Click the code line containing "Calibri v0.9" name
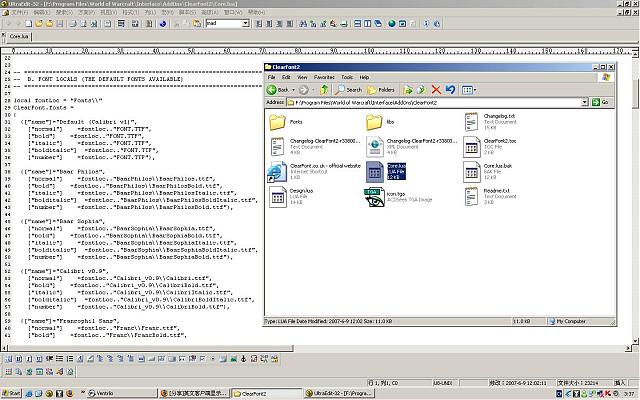 coord(65,271)
